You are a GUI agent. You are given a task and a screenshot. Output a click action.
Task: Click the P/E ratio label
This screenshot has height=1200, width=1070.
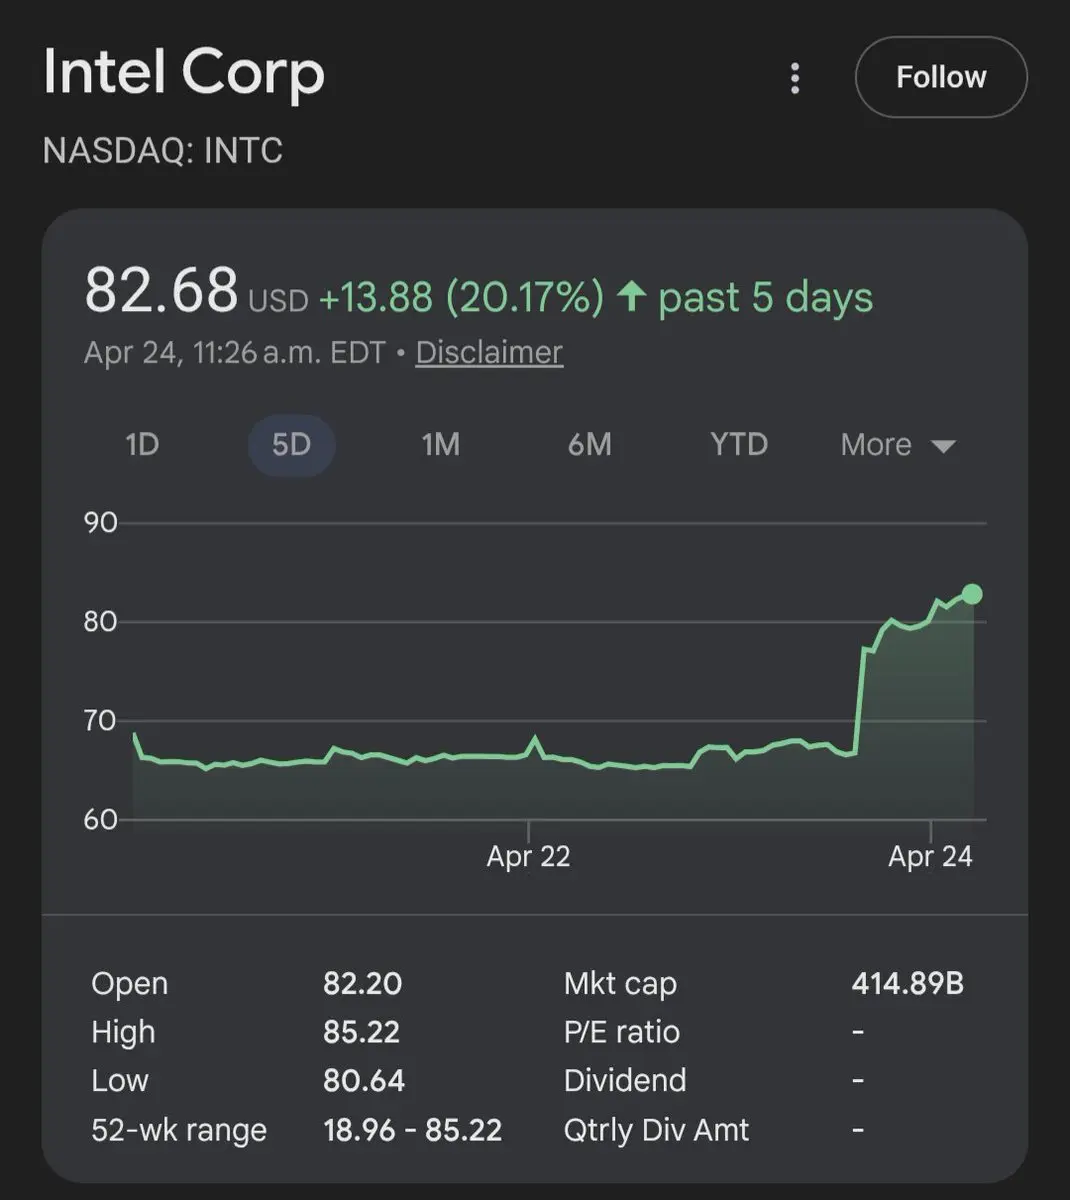(x=621, y=1032)
